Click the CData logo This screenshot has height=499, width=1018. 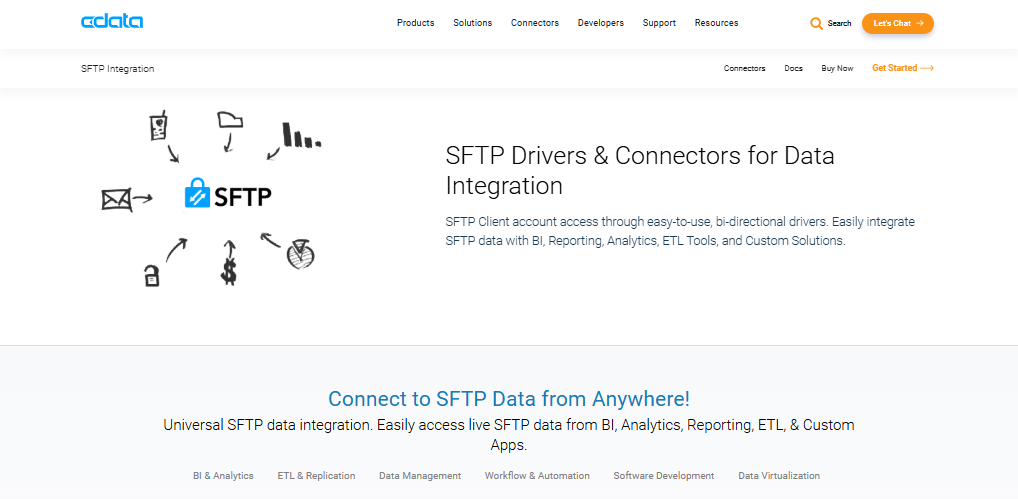[112, 22]
